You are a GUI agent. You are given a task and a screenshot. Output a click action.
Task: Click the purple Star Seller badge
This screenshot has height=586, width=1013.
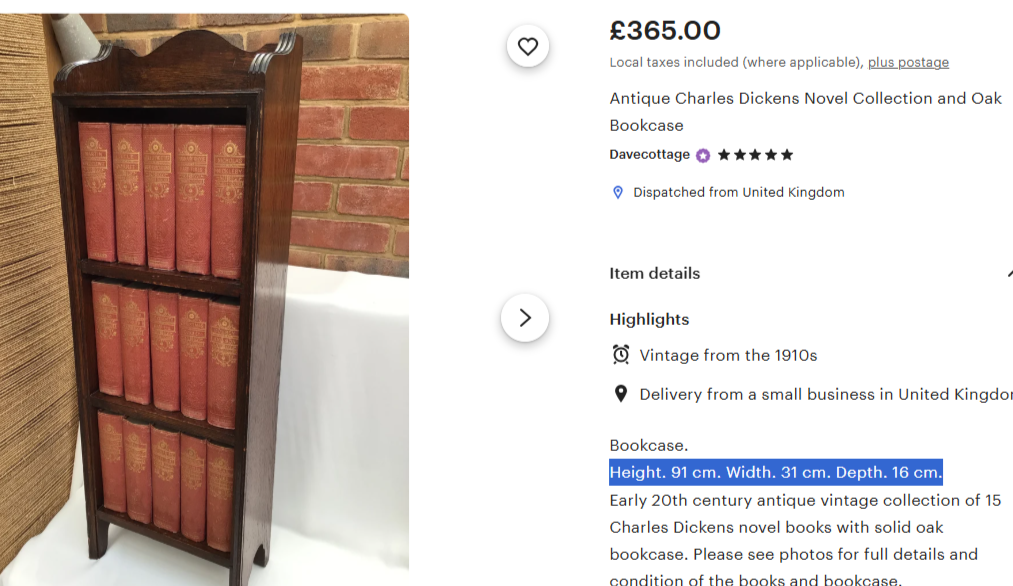pos(703,155)
